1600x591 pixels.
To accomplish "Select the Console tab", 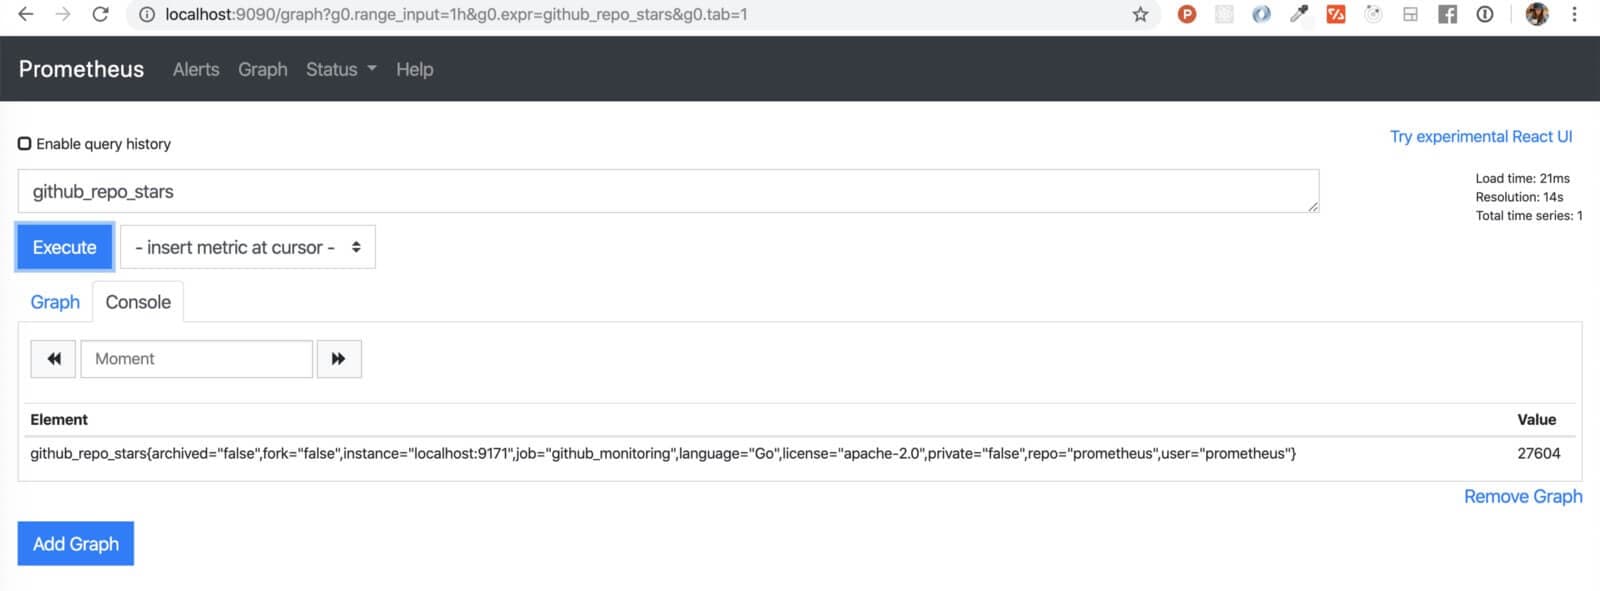I will tap(138, 302).
